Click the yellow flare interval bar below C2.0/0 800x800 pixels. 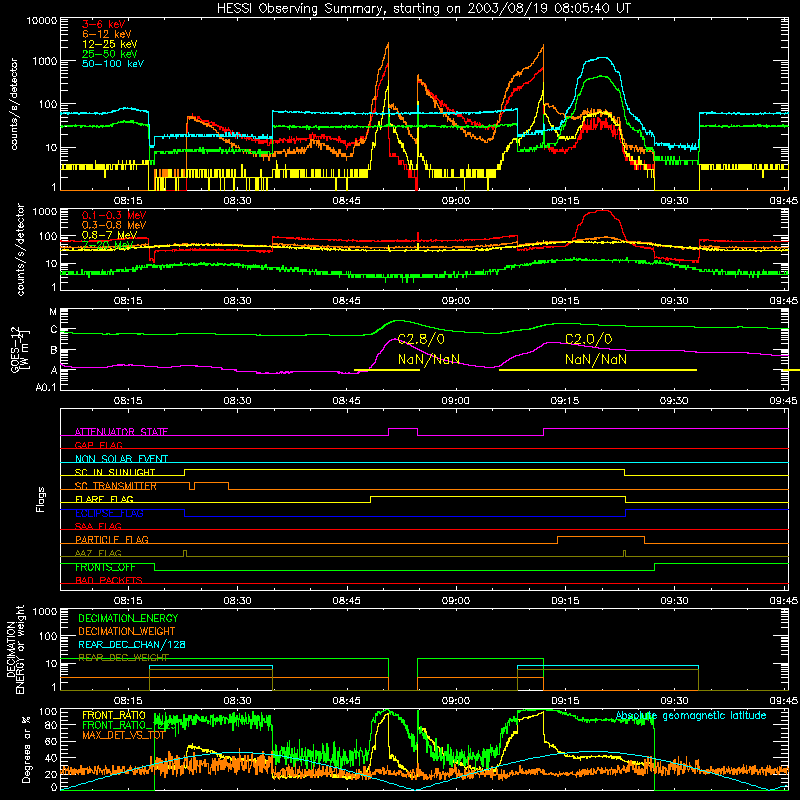(x=597, y=370)
